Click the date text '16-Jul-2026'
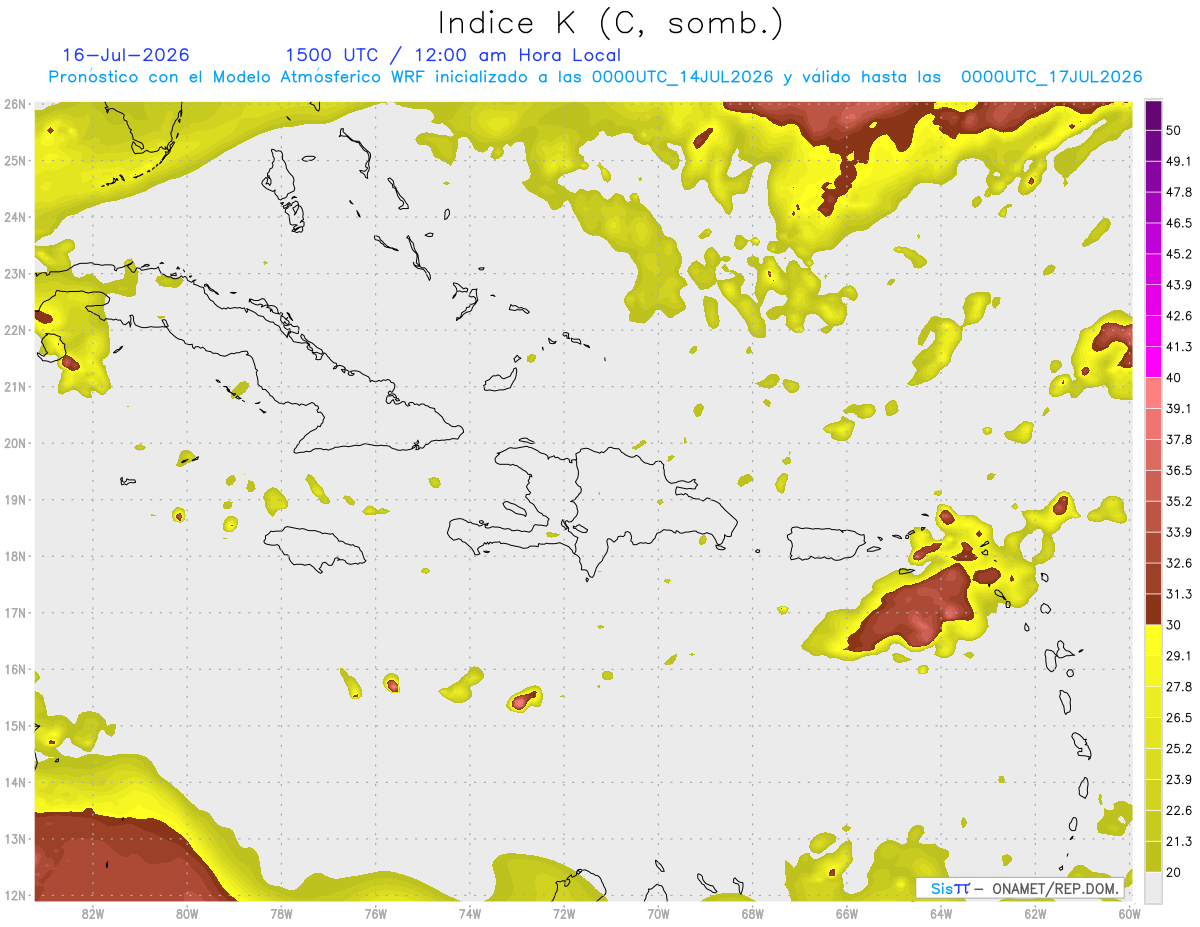Viewport: 1200px width, 927px height. pos(126,55)
